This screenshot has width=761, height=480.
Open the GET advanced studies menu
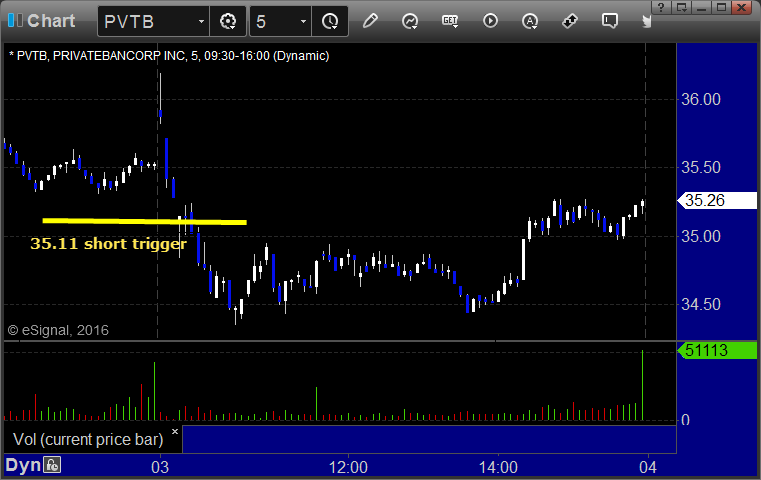pos(450,21)
